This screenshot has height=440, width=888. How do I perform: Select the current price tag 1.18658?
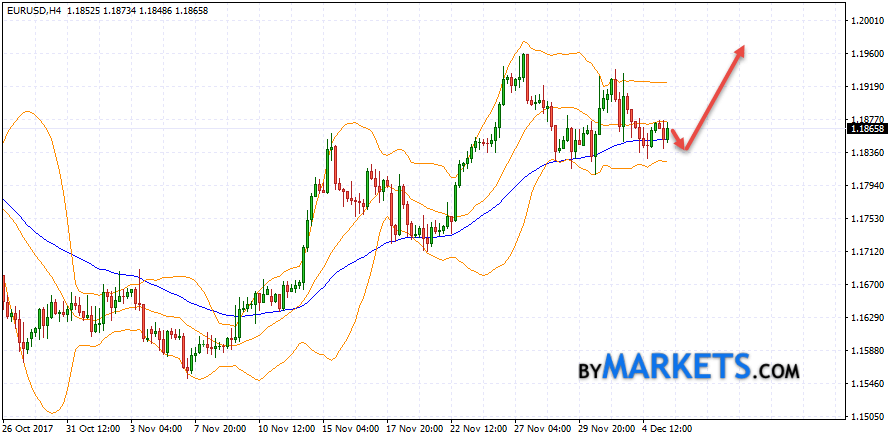(x=866, y=129)
